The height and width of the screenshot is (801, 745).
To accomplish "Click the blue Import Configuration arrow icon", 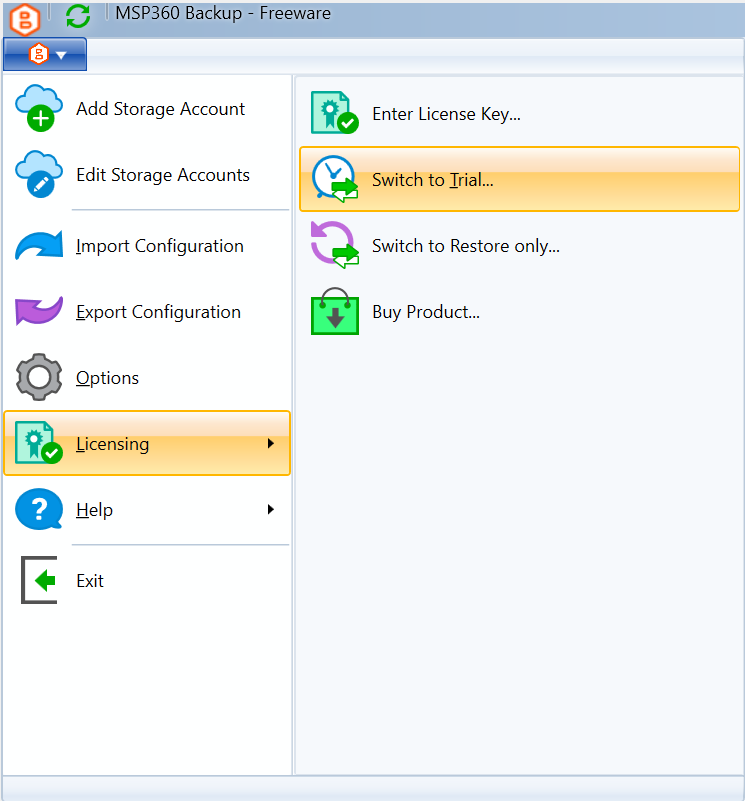I will coord(38,245).
